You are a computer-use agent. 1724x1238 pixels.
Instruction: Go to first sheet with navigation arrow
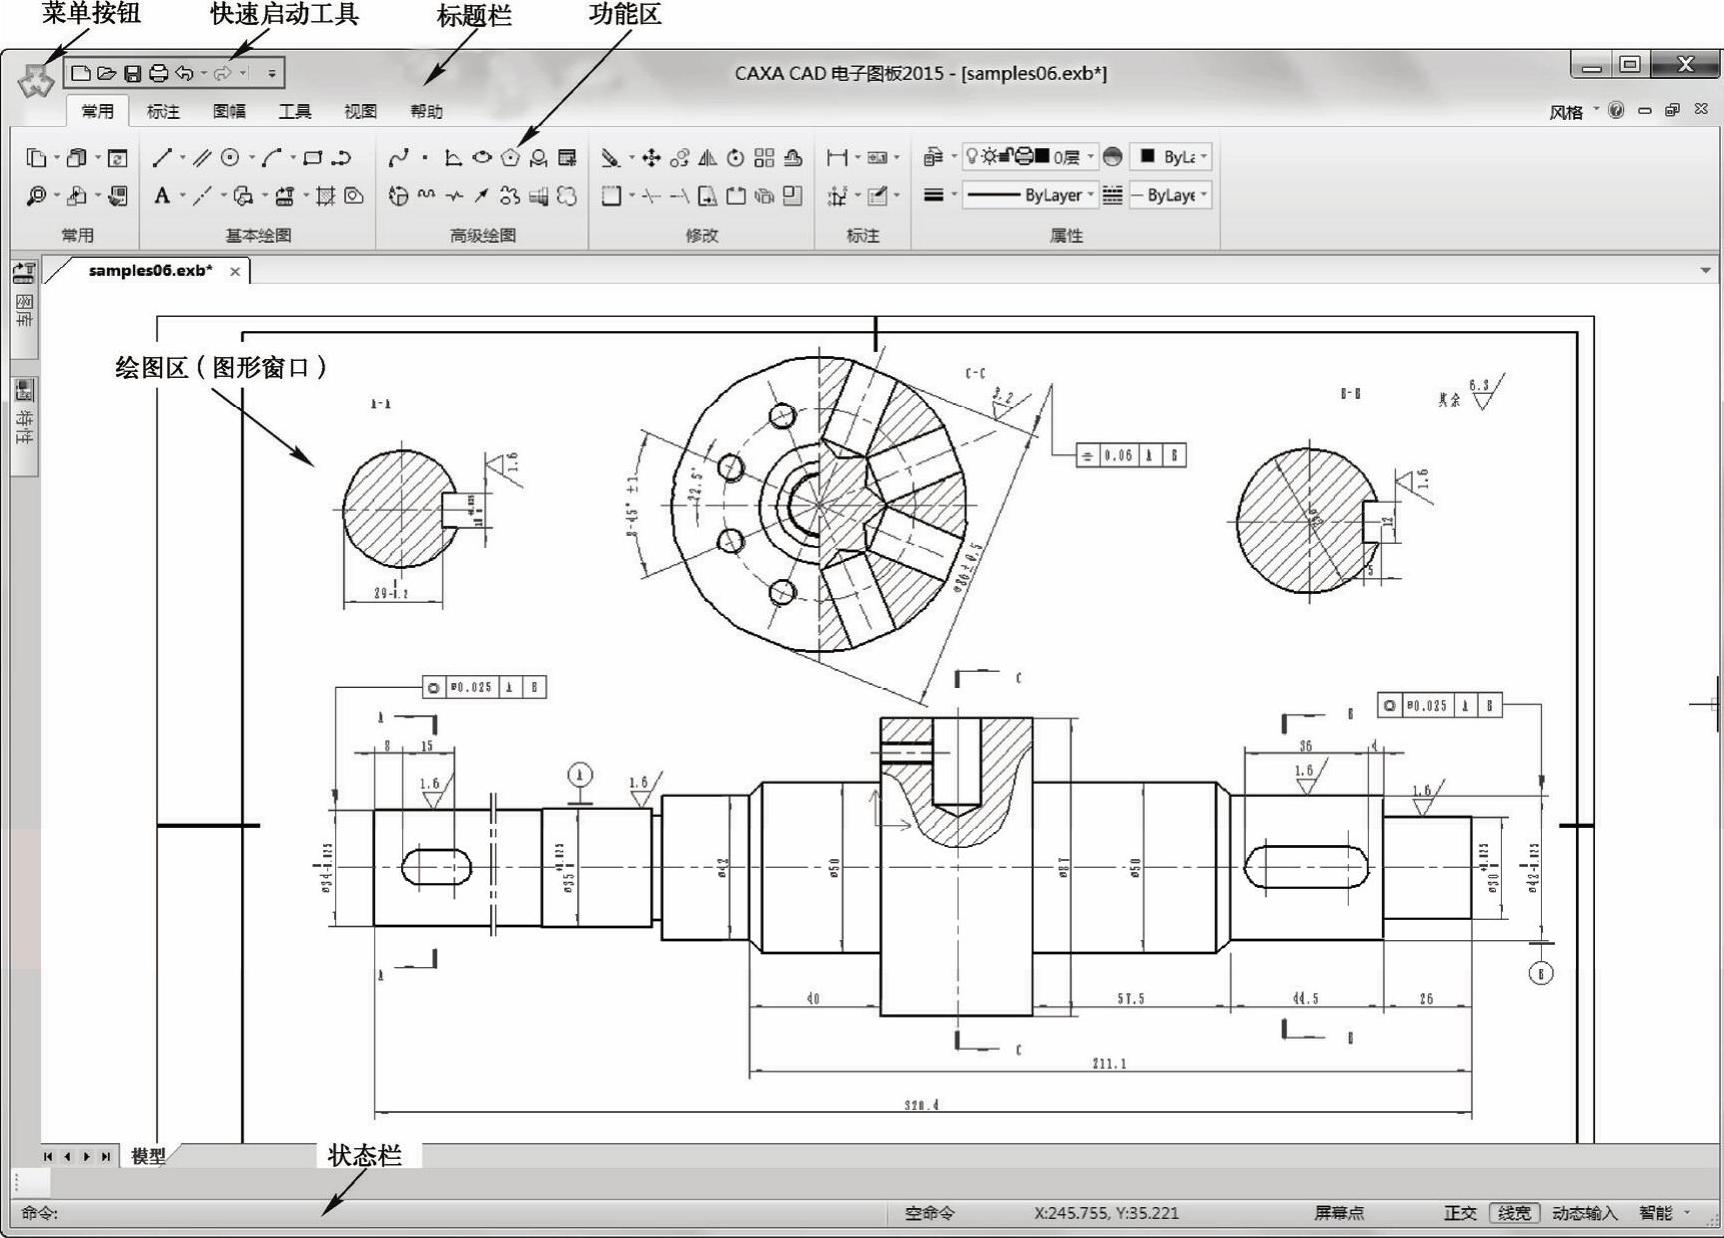point(48,1157)
